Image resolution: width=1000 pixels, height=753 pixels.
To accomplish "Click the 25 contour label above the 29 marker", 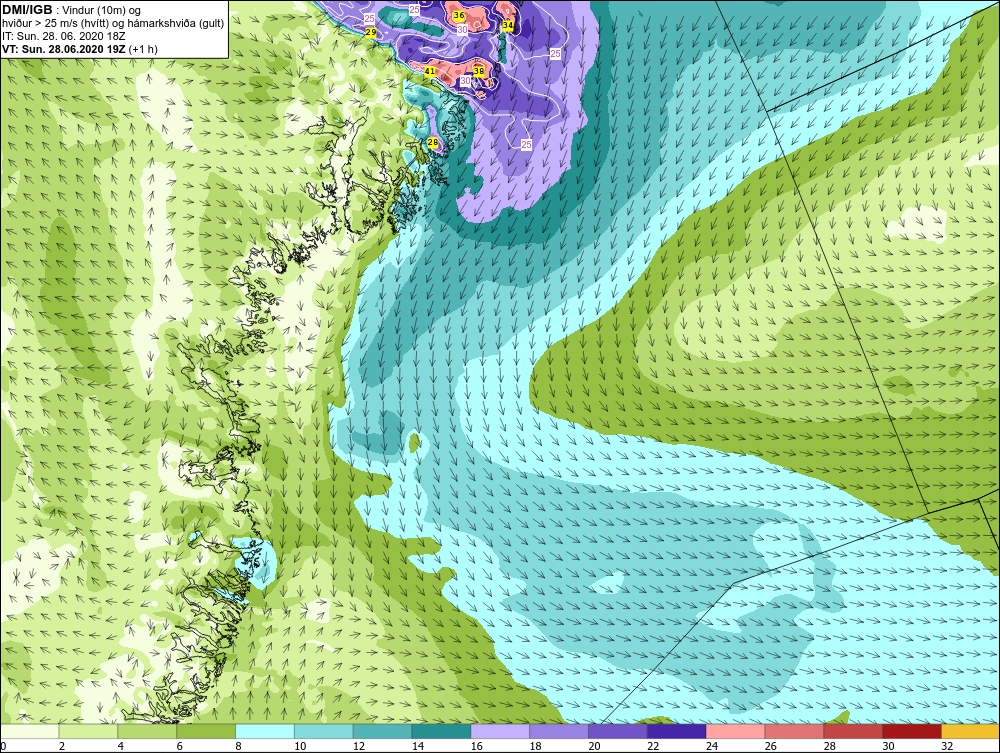I will click(x=369, y=19).
